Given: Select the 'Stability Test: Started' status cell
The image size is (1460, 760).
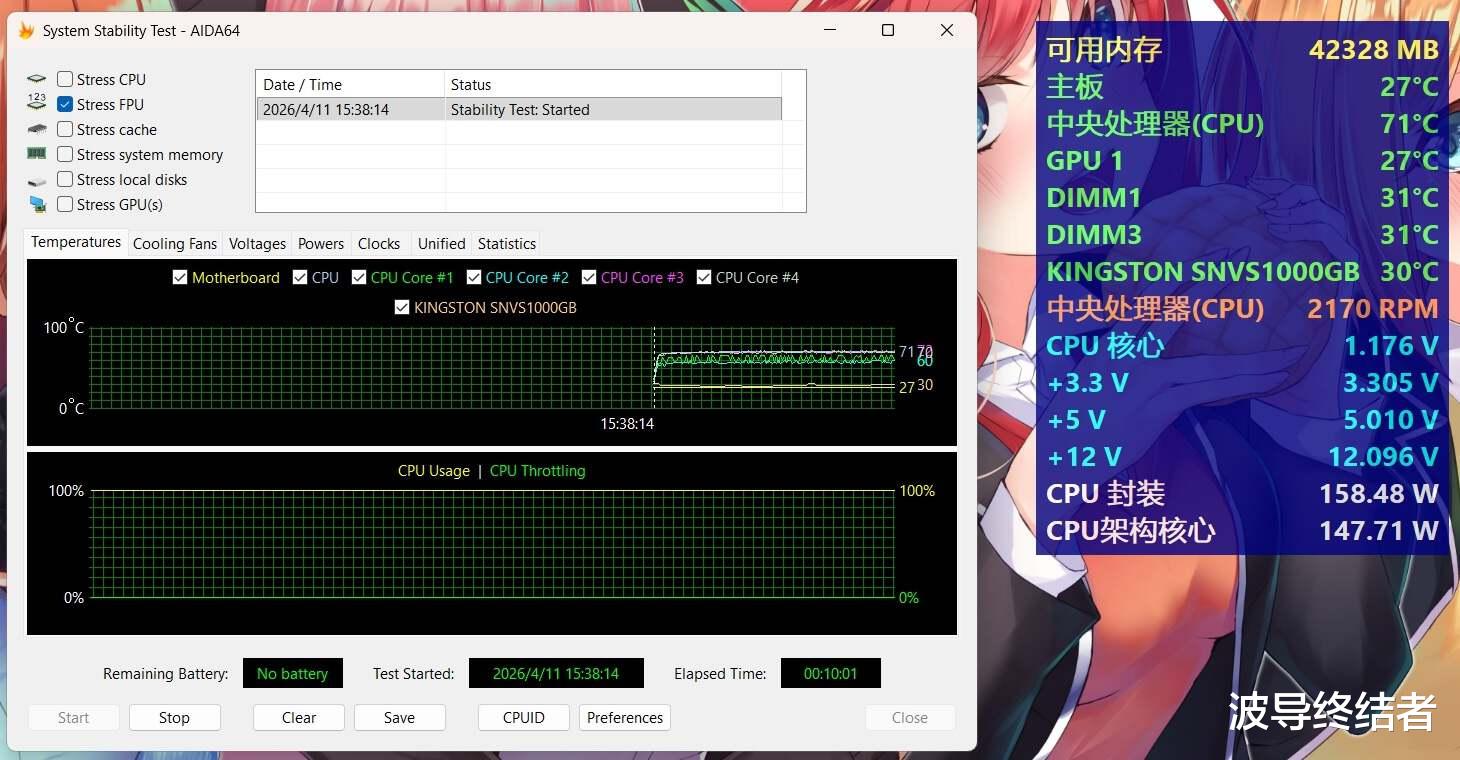Looking at the screenshot, I should 613,109.
